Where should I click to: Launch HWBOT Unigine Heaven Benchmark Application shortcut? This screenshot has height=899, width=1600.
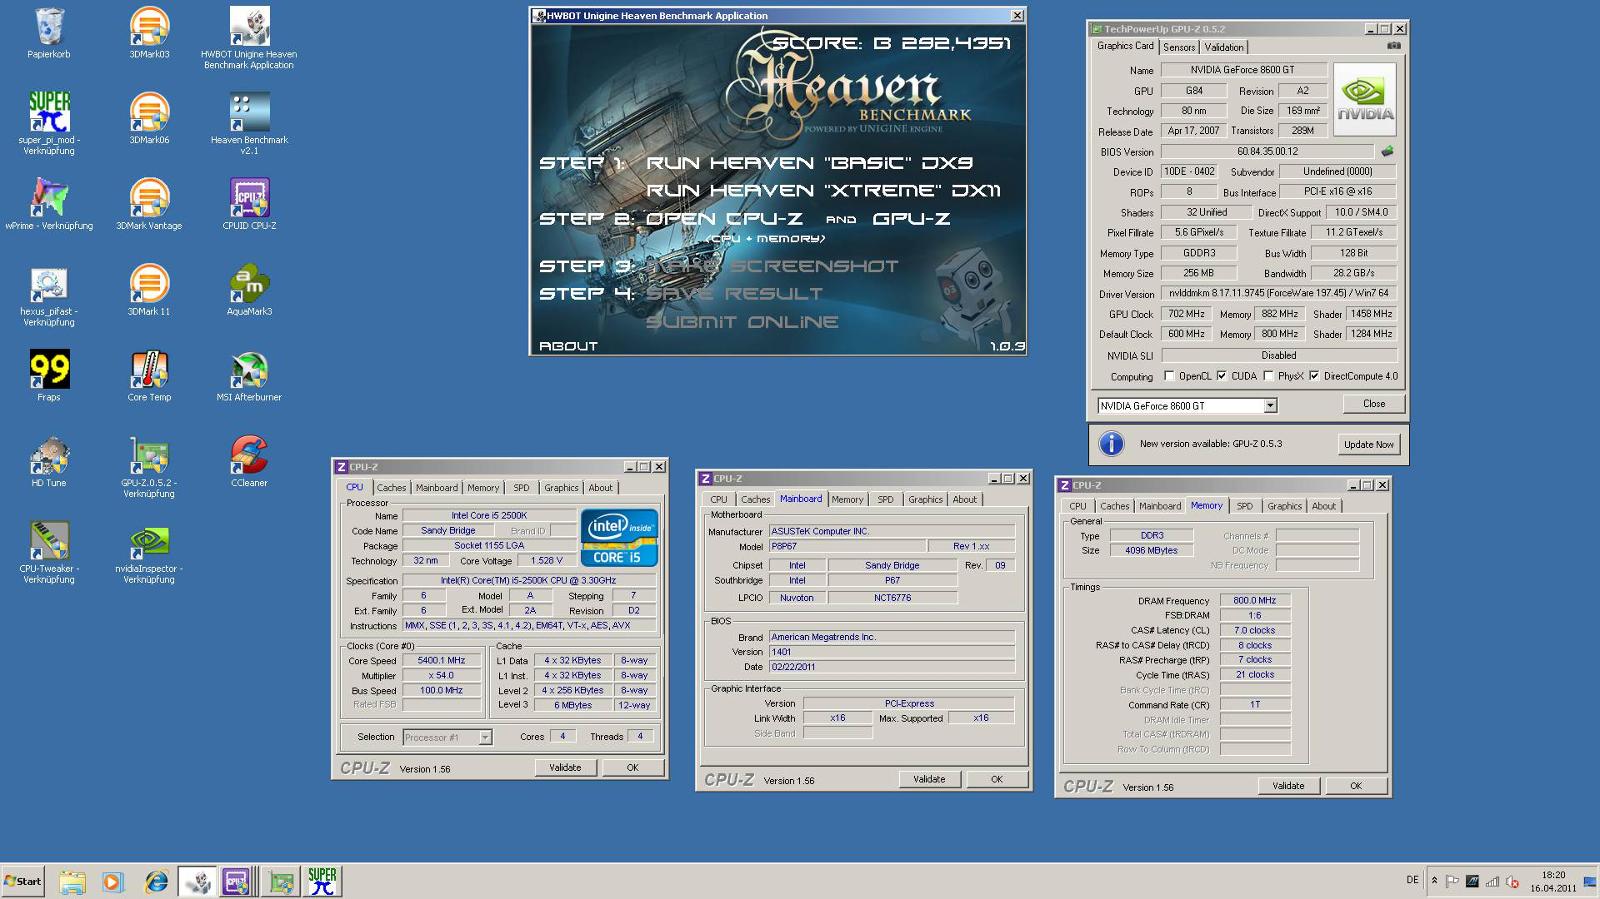[249, 28]
